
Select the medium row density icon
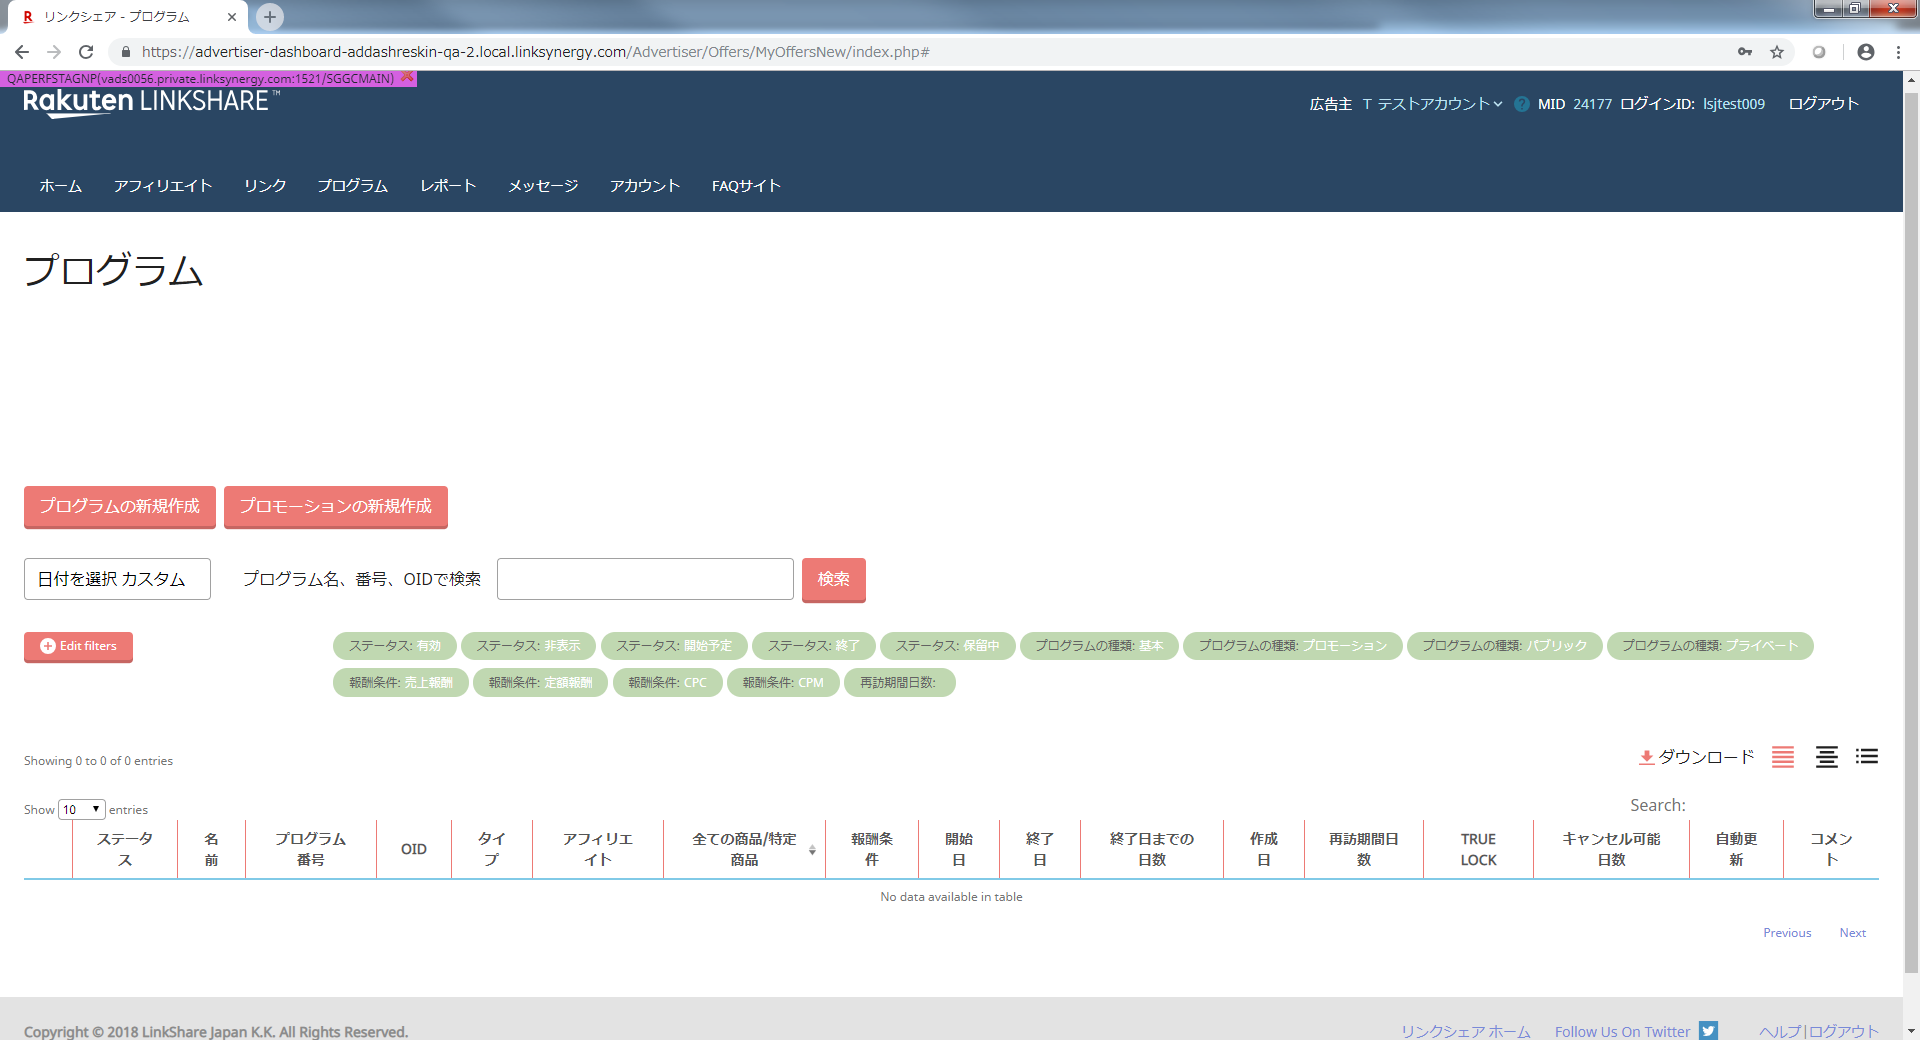coord(1826,757)
